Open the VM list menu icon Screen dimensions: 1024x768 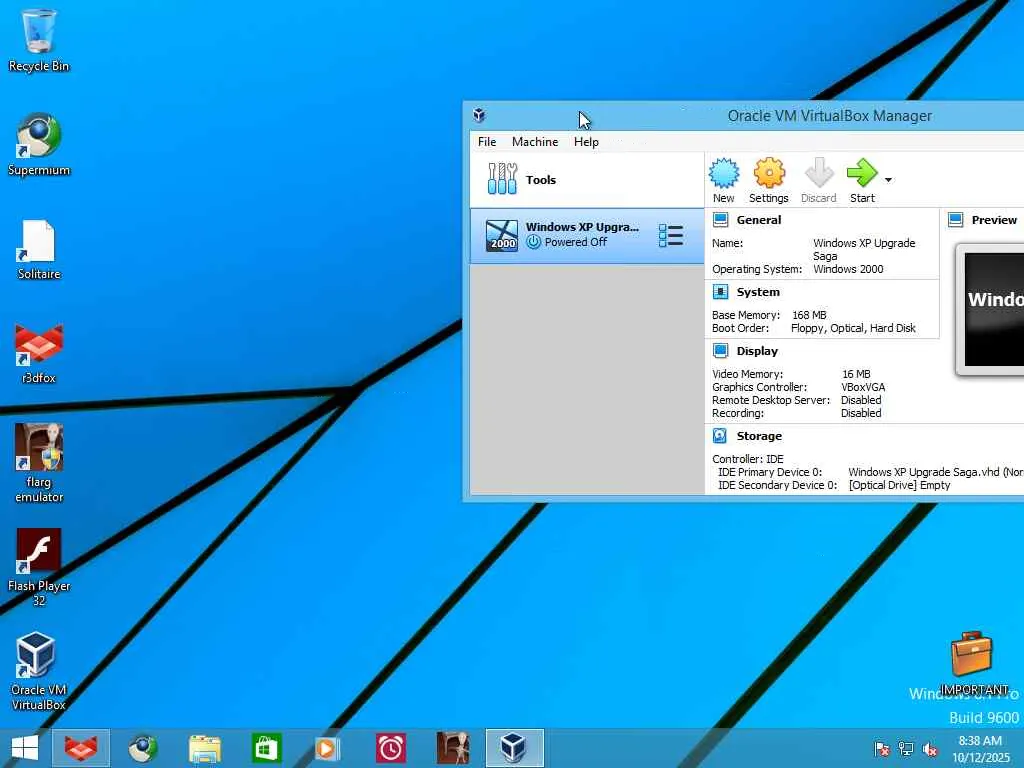point(671,236)
